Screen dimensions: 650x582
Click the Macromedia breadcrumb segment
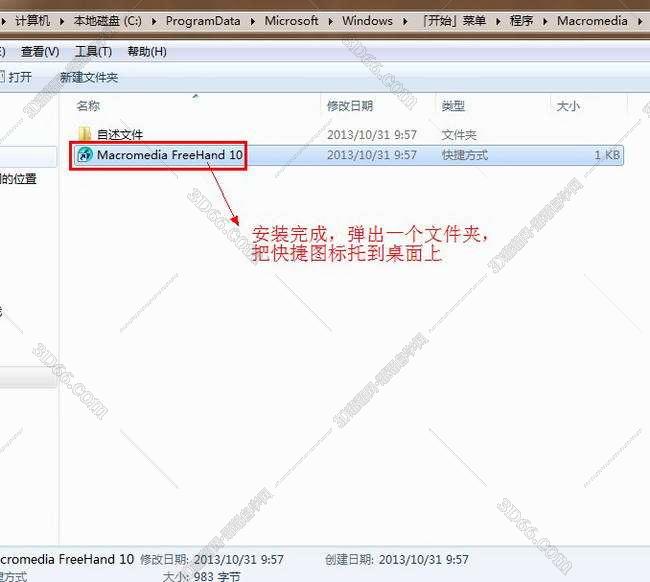pos(592,21)
